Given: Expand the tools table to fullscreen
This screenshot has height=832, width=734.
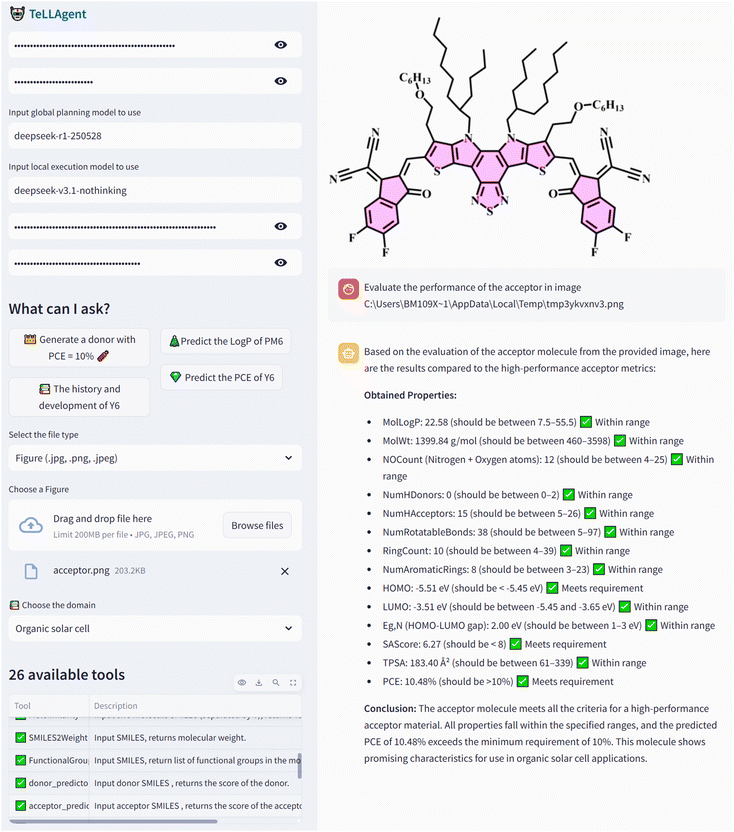Looking at the screenshot, I should click(x=293, y=683).
